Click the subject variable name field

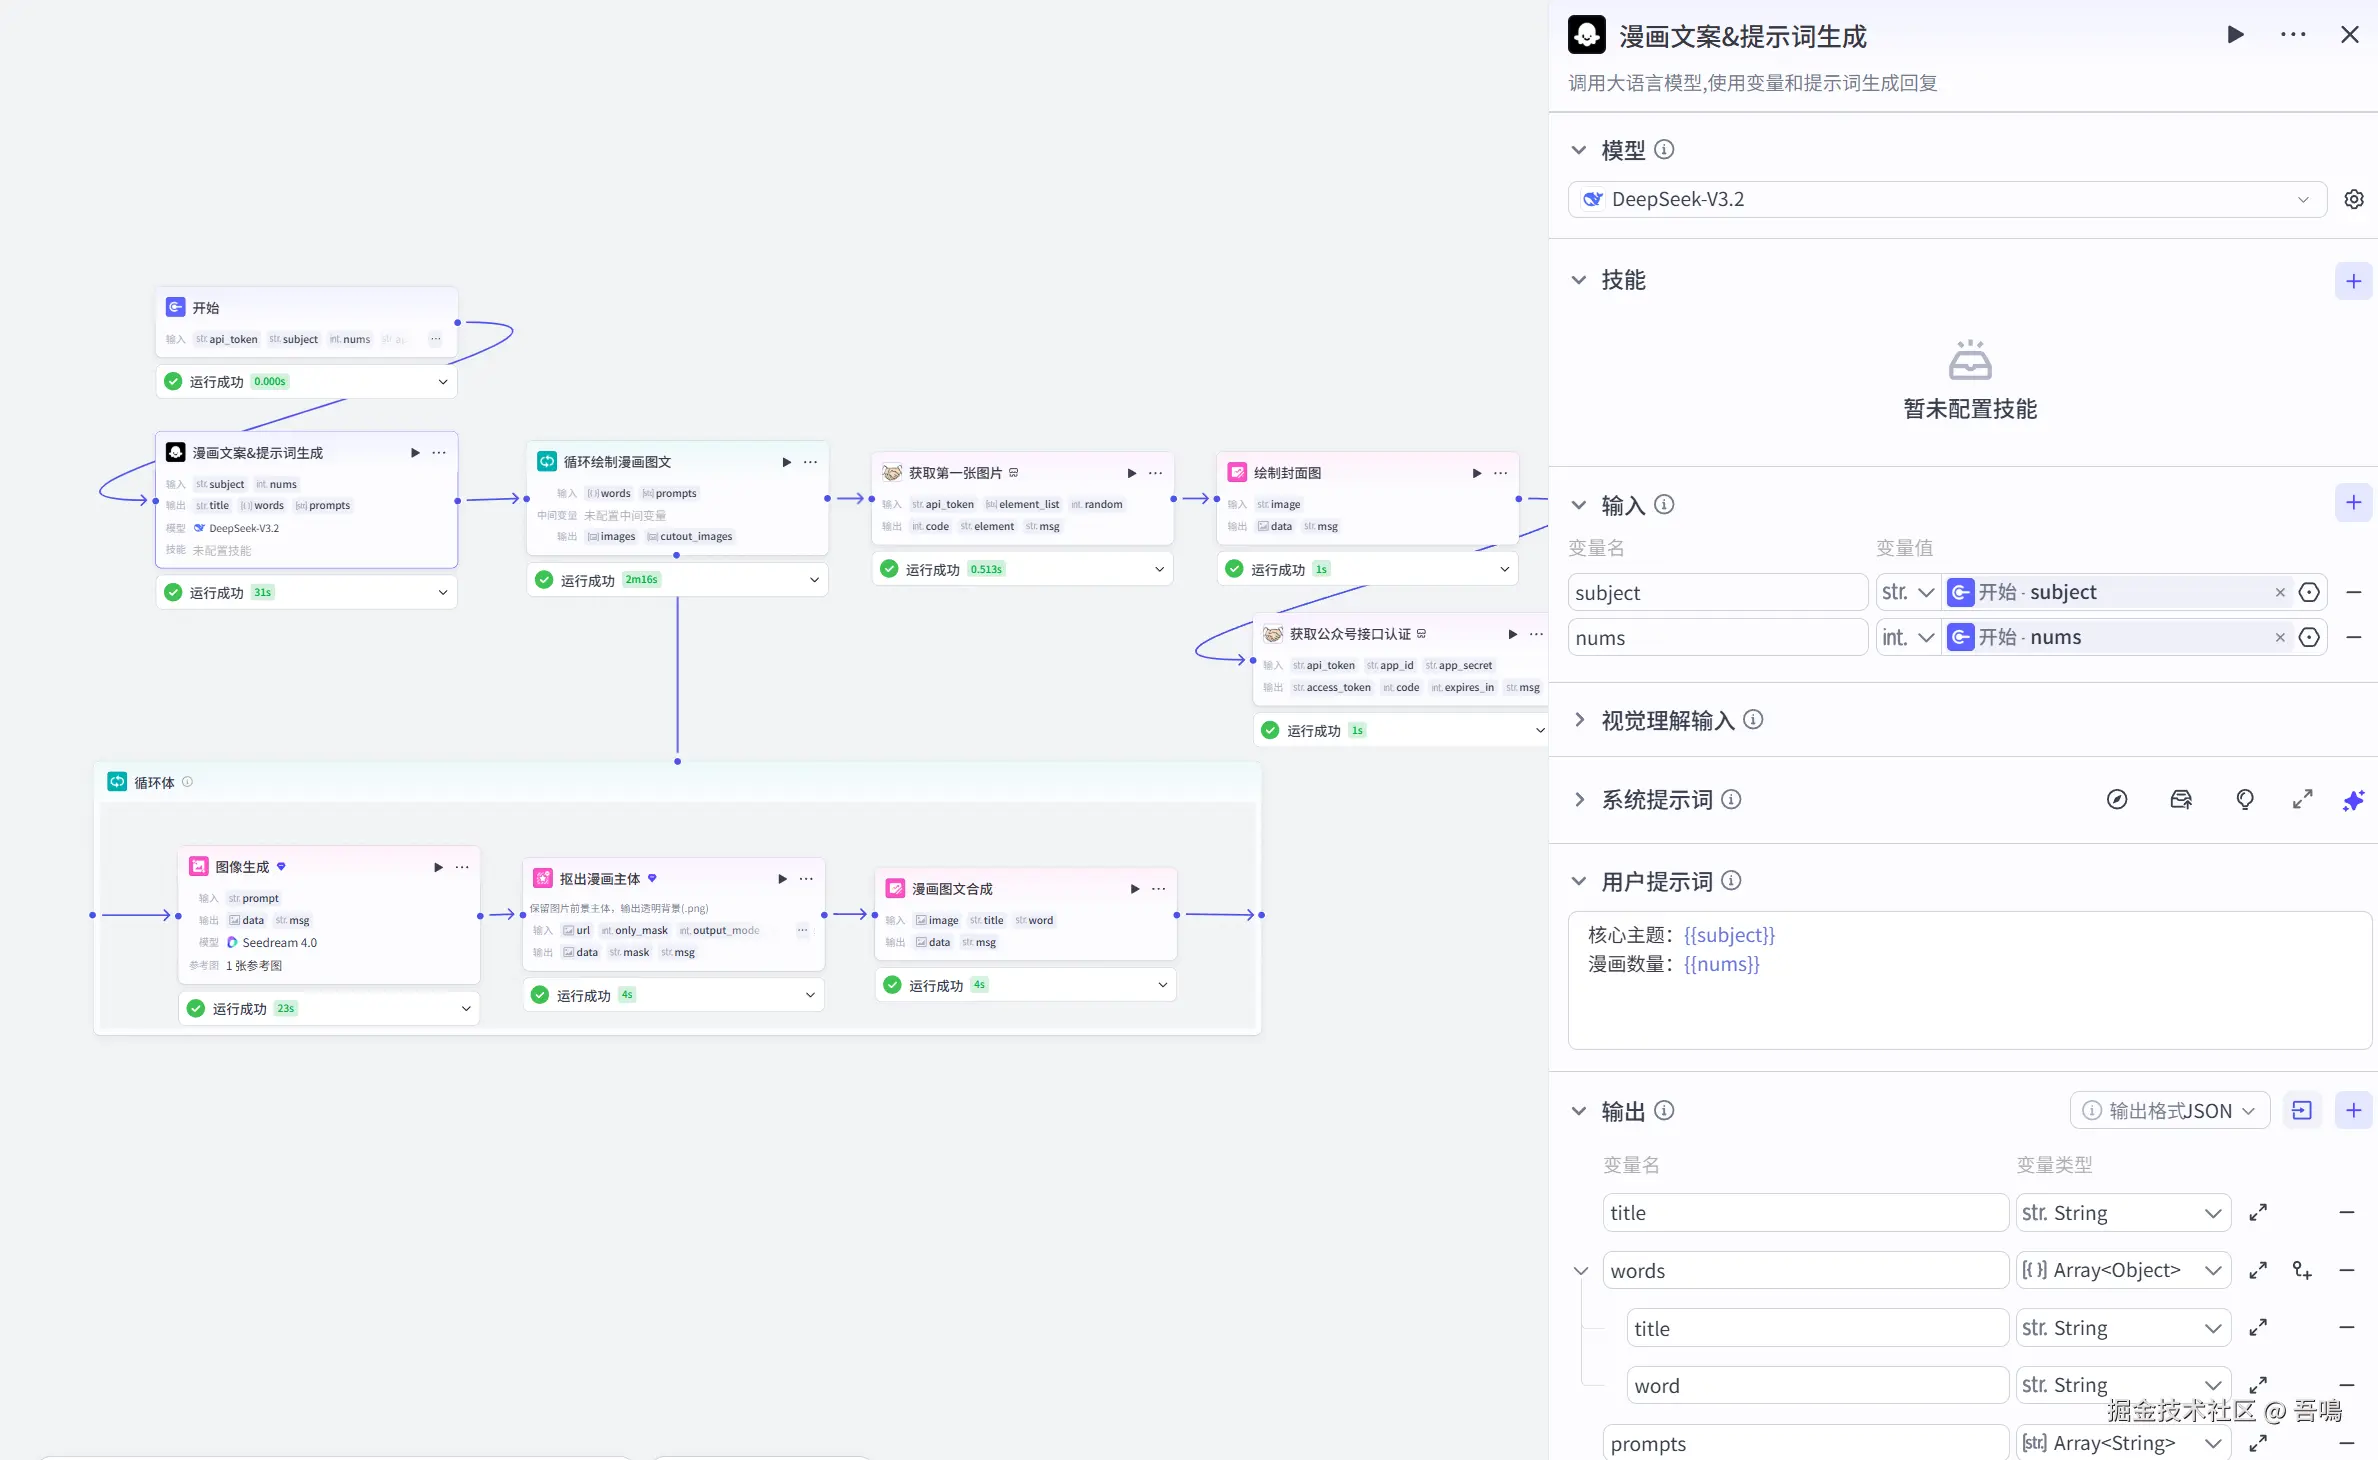click(x=1716, y=593)
